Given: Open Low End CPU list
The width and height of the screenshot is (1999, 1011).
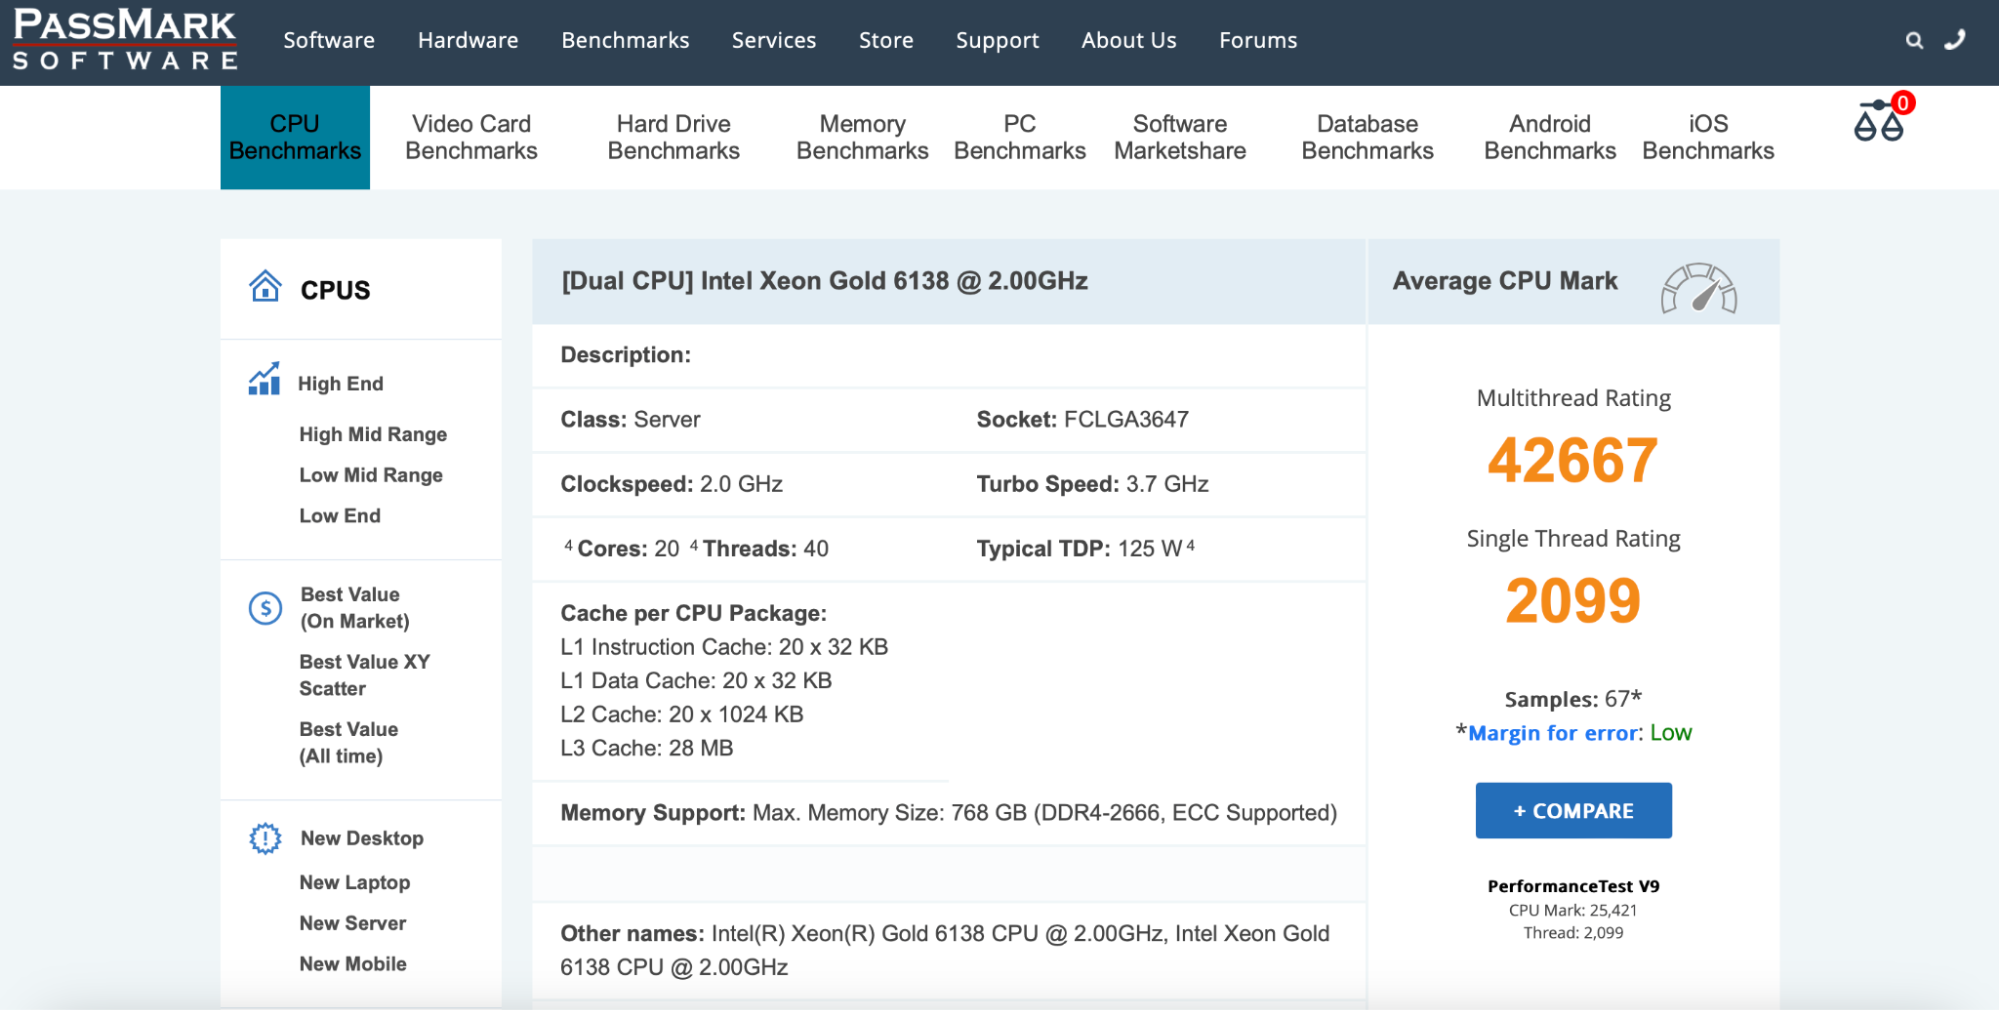Looking at the screenshot, I should pyautogui.click(x=340, y=515).
